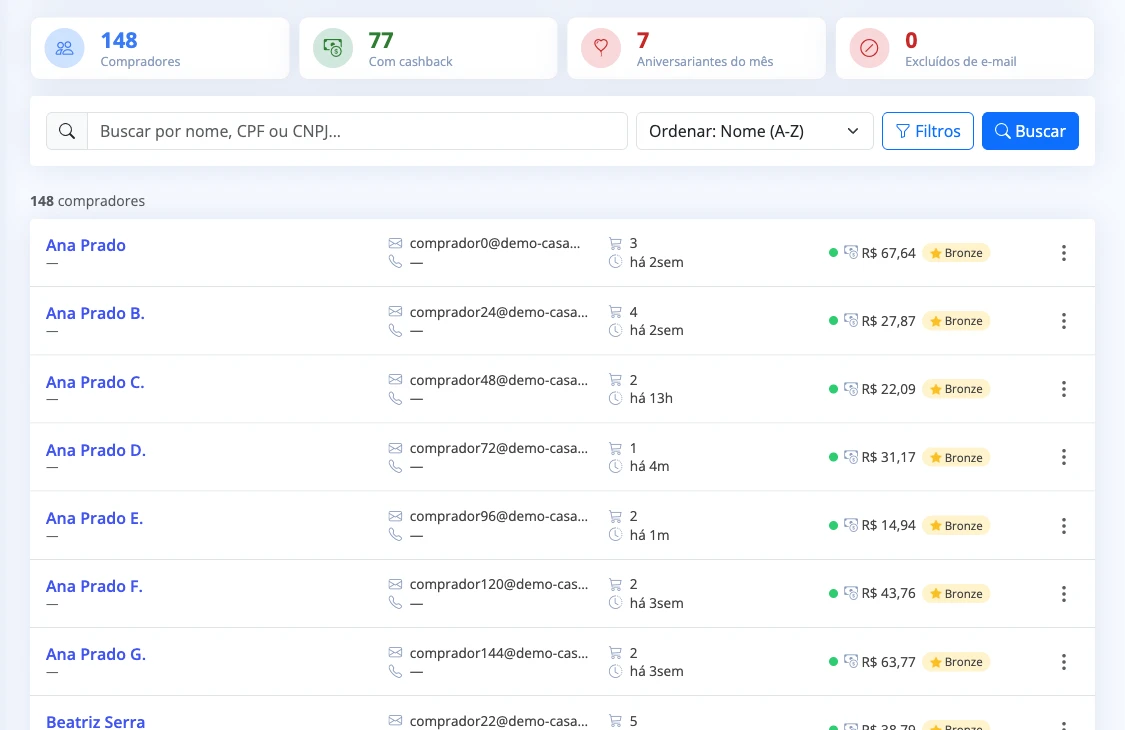
Task: Click the email comprador72@demo-casa...
Action: [499, 448]
